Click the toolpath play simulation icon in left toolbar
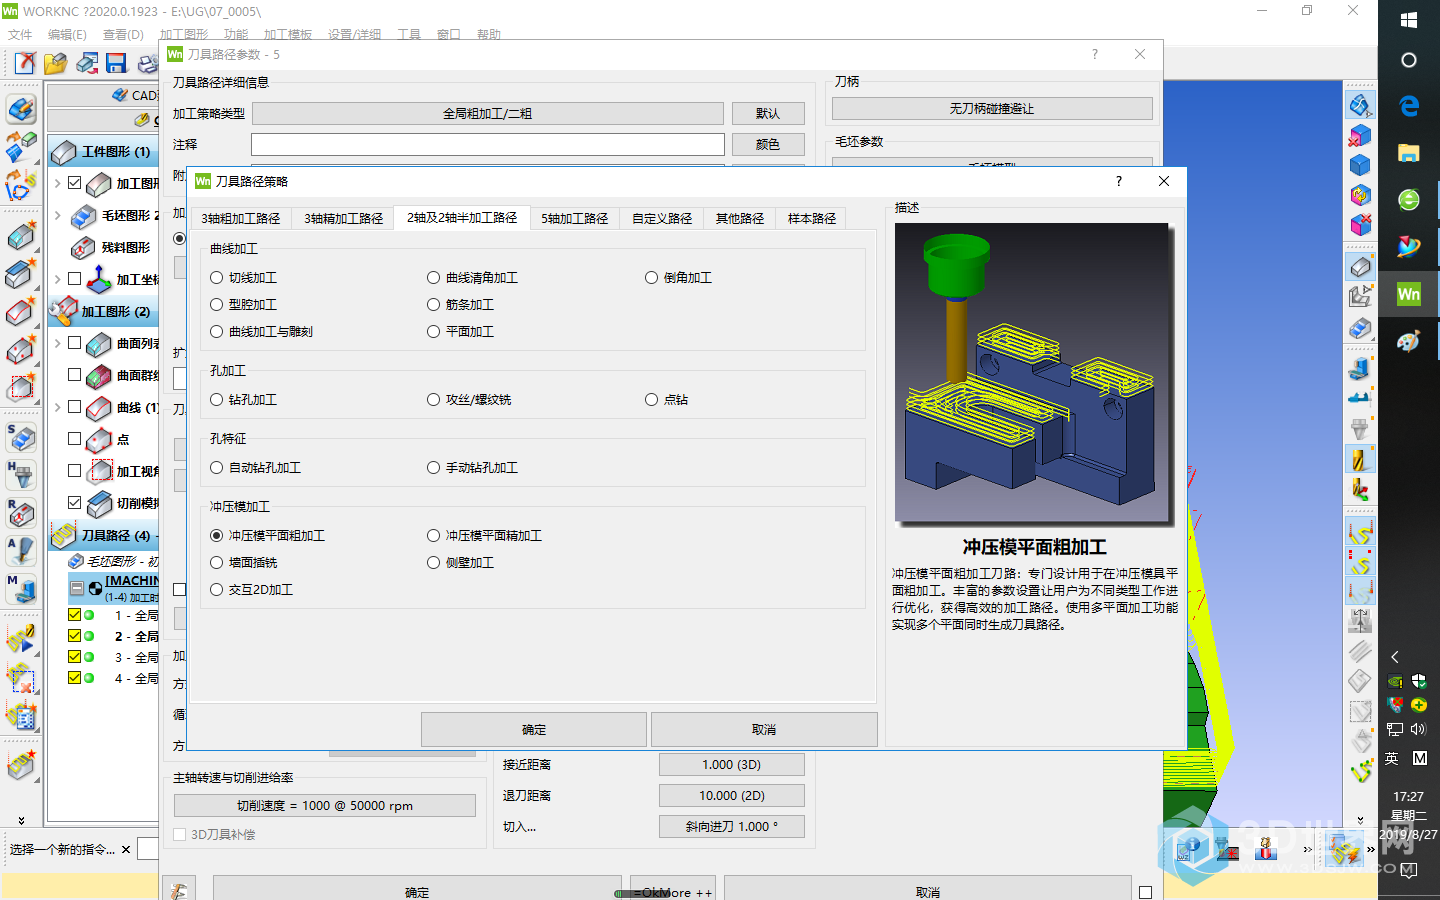Viewport: 1440px width, 900px height. pyautogui.click(x=21, y=639)
